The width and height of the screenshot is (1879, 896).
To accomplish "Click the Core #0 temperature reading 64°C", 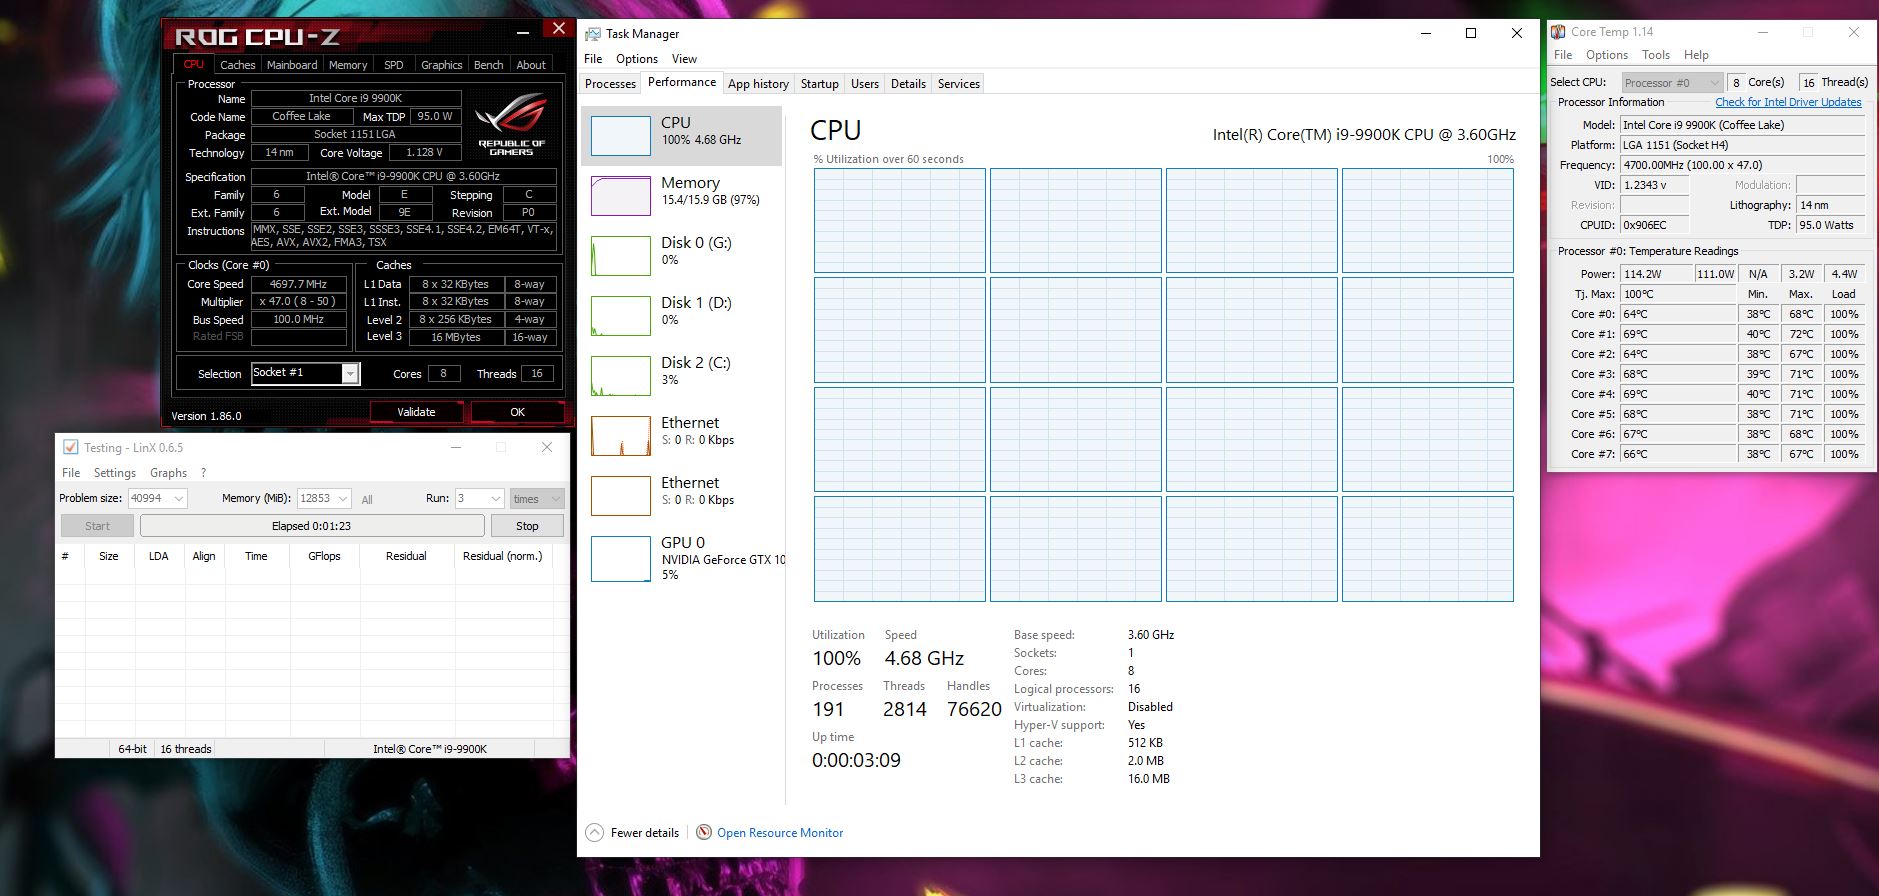I will coord(1679,314).
